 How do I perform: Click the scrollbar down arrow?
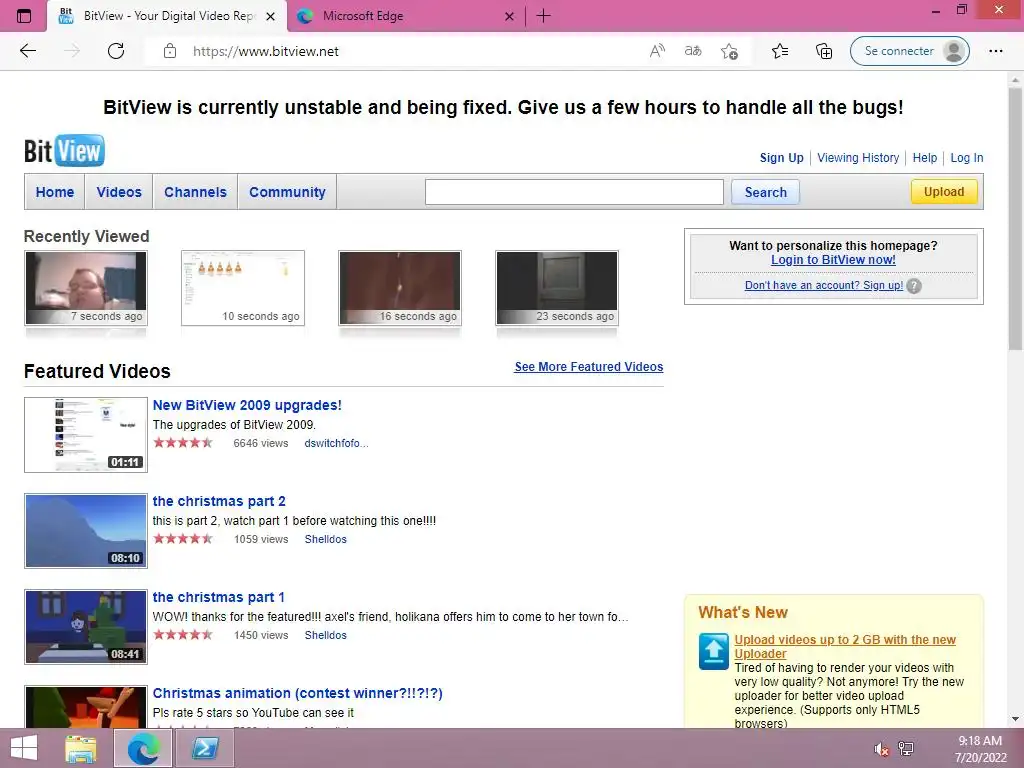point(1015,719)
